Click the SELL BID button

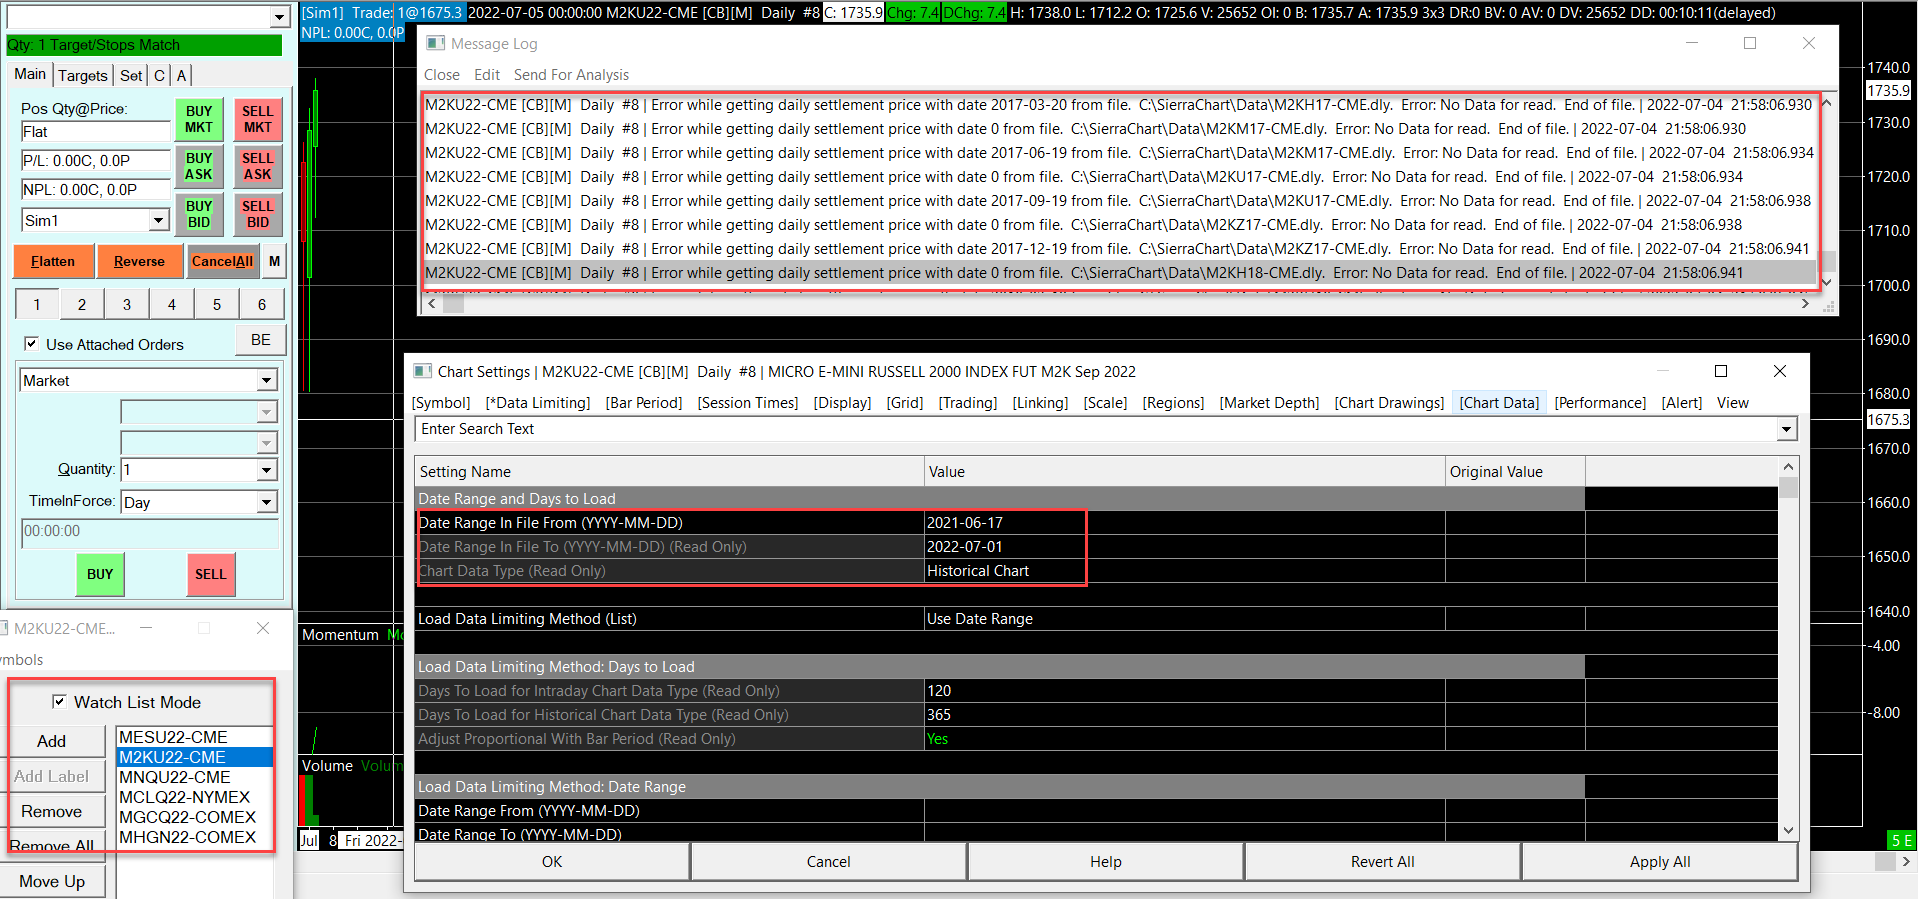tap(257, 214)
